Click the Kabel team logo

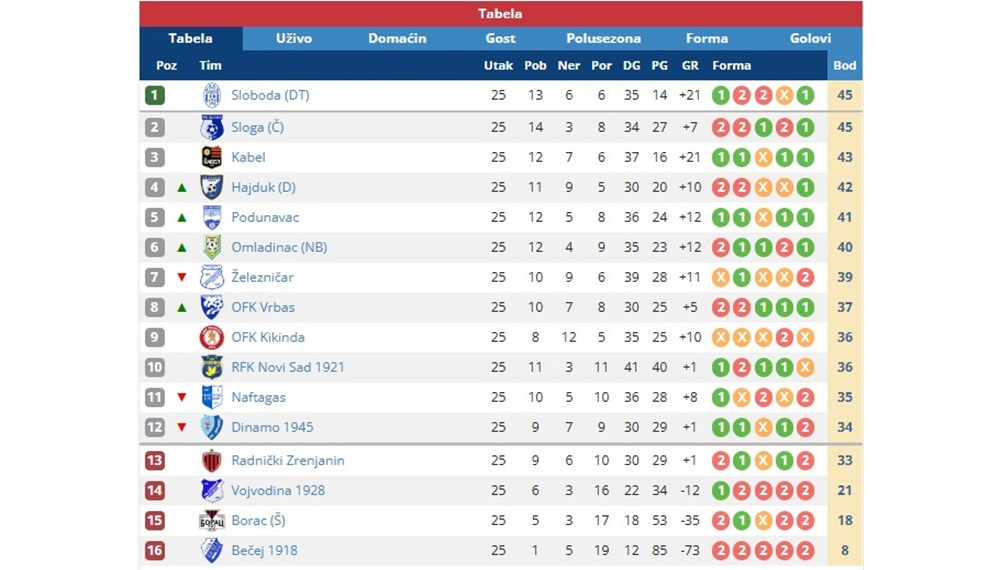click(212, 157)
